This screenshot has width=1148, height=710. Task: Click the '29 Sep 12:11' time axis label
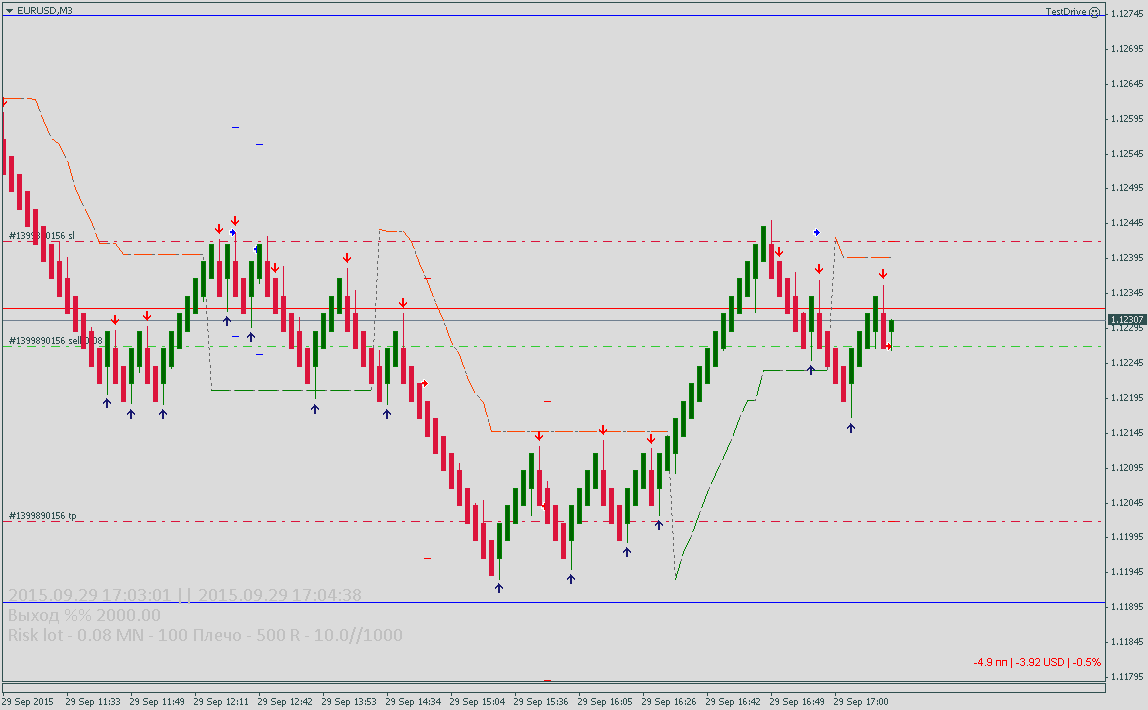(221, 702)
